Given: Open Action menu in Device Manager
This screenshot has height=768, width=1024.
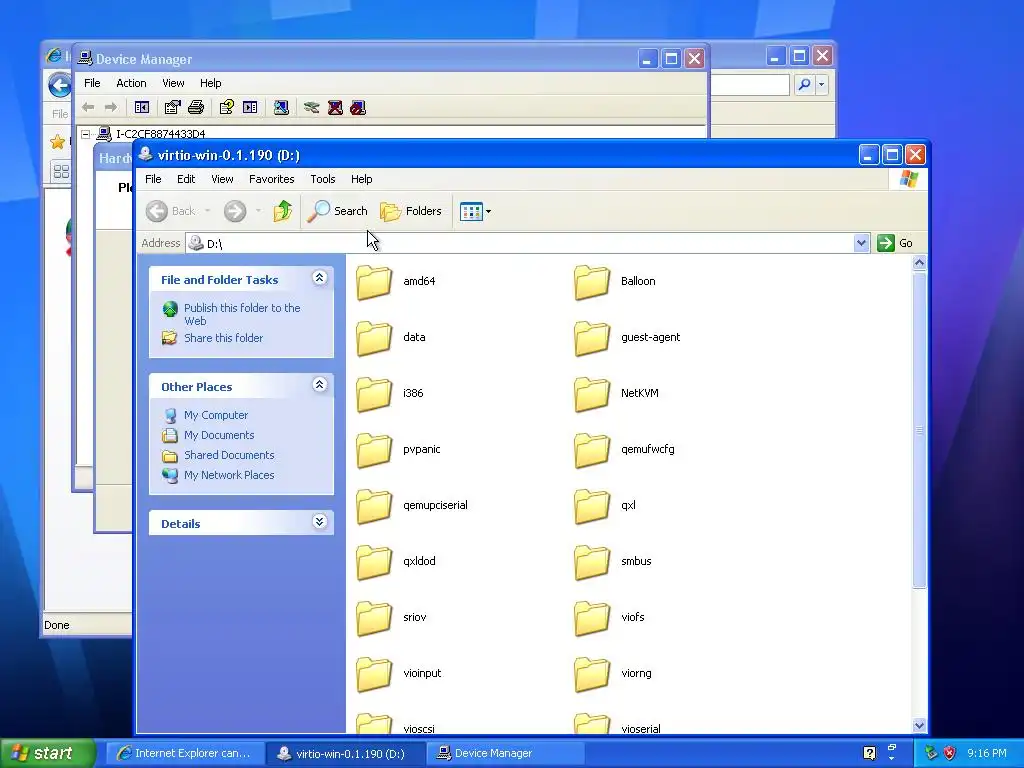Looking at the screenshot, I should click(x=131, y=83).
